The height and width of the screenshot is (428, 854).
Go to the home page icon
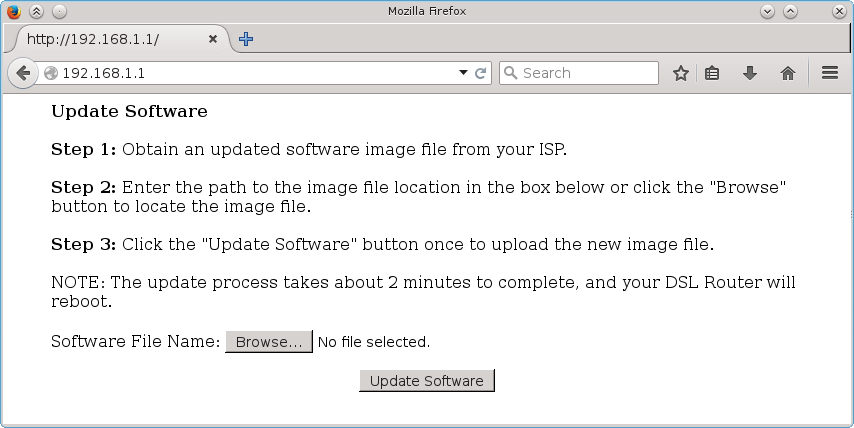(788, 73)
